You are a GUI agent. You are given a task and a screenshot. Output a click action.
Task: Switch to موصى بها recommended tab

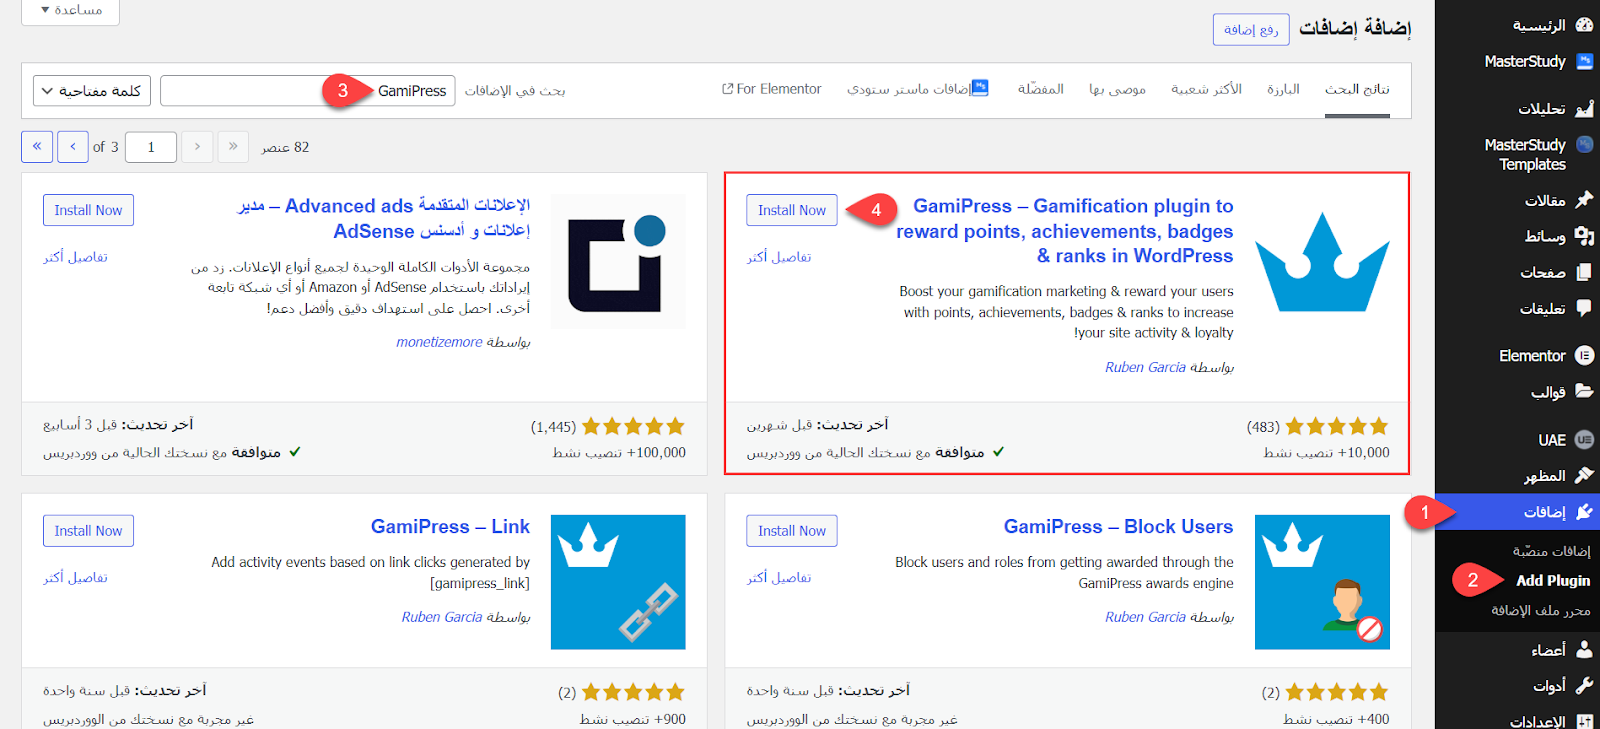click(x=1117, y=89)
